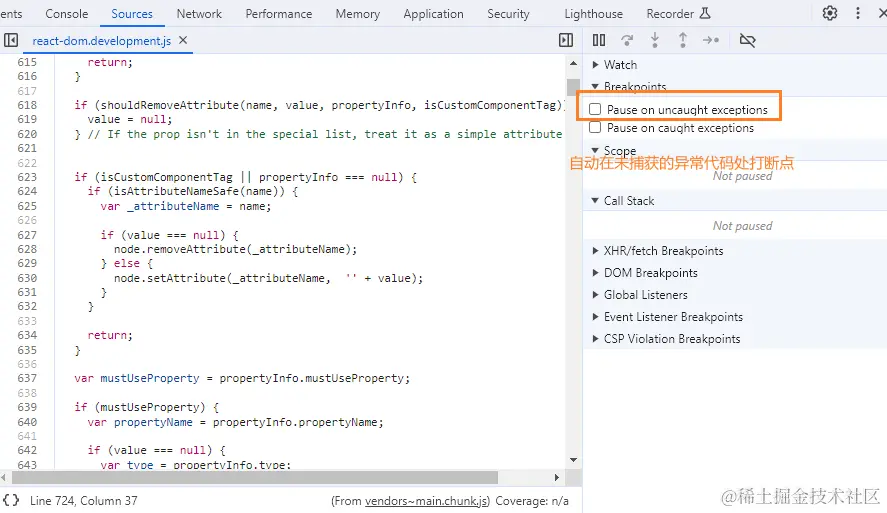This screenshot has width=887, height=513.
Task: Expand XHR/fetch Breakpoints
Action: pos(595,251)
